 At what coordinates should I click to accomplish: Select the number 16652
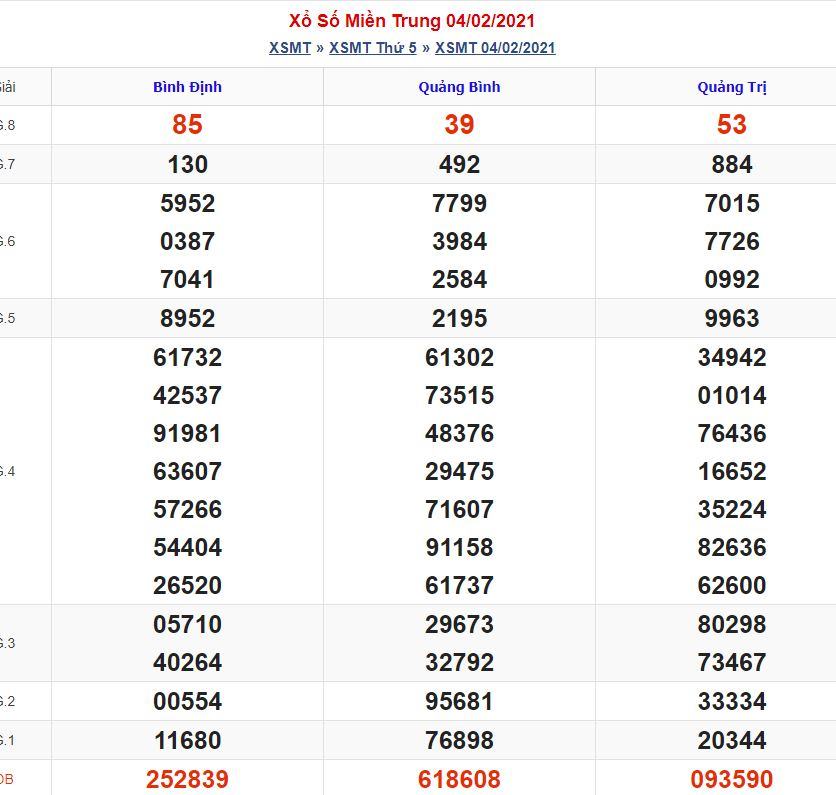click(732, 471)
